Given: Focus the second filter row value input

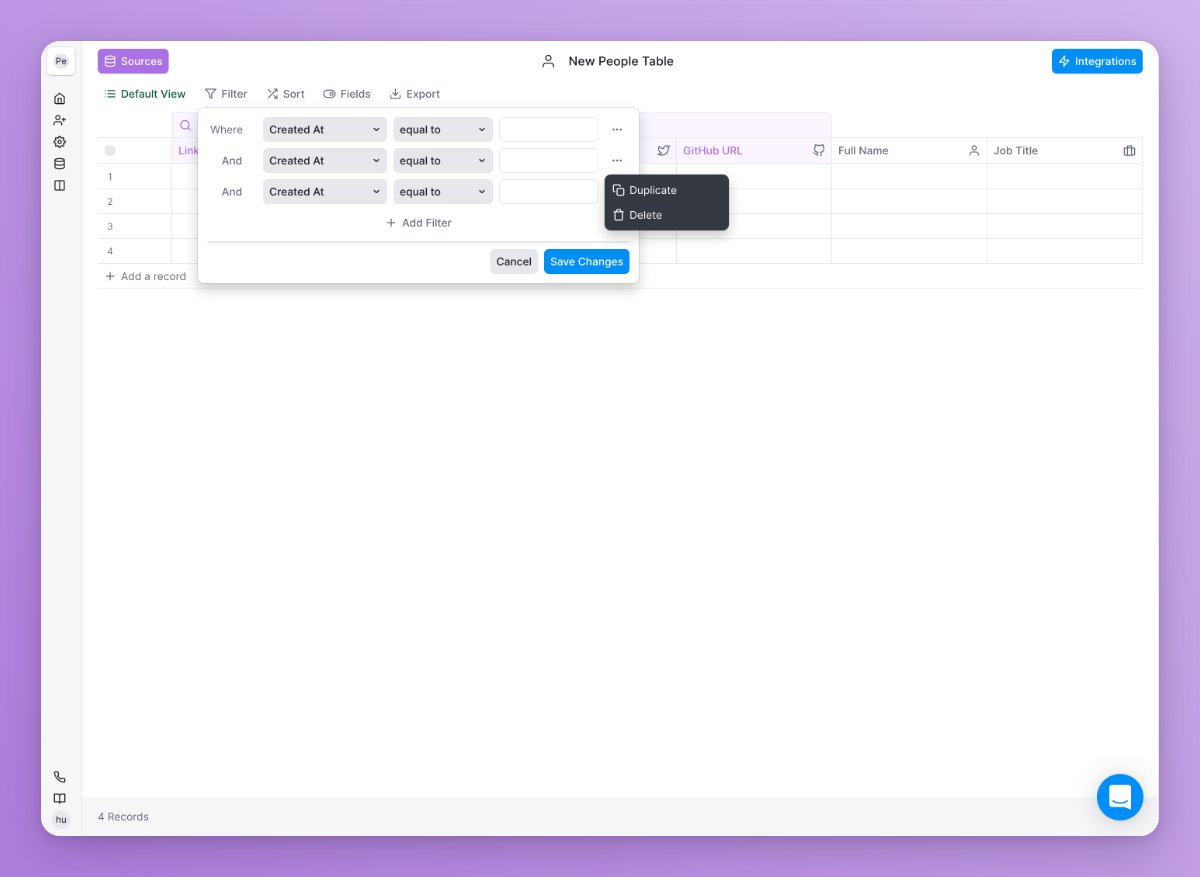Looking at the screenshot, I should 549,161.
